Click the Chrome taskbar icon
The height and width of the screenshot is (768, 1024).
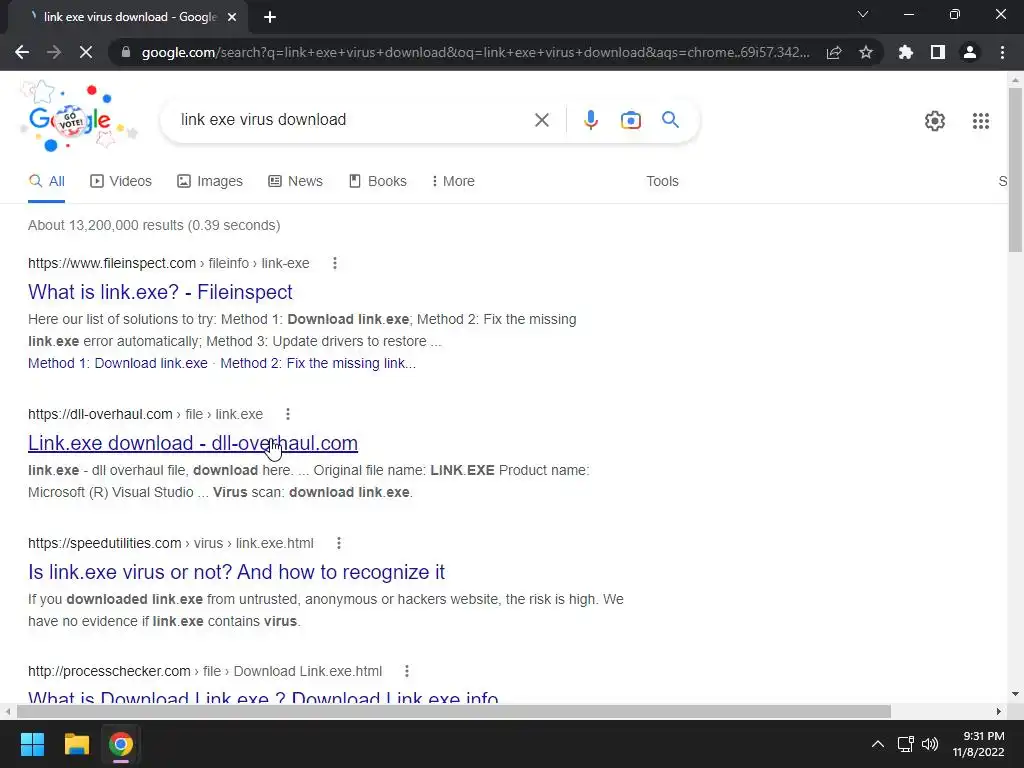(x=121, y=744)
